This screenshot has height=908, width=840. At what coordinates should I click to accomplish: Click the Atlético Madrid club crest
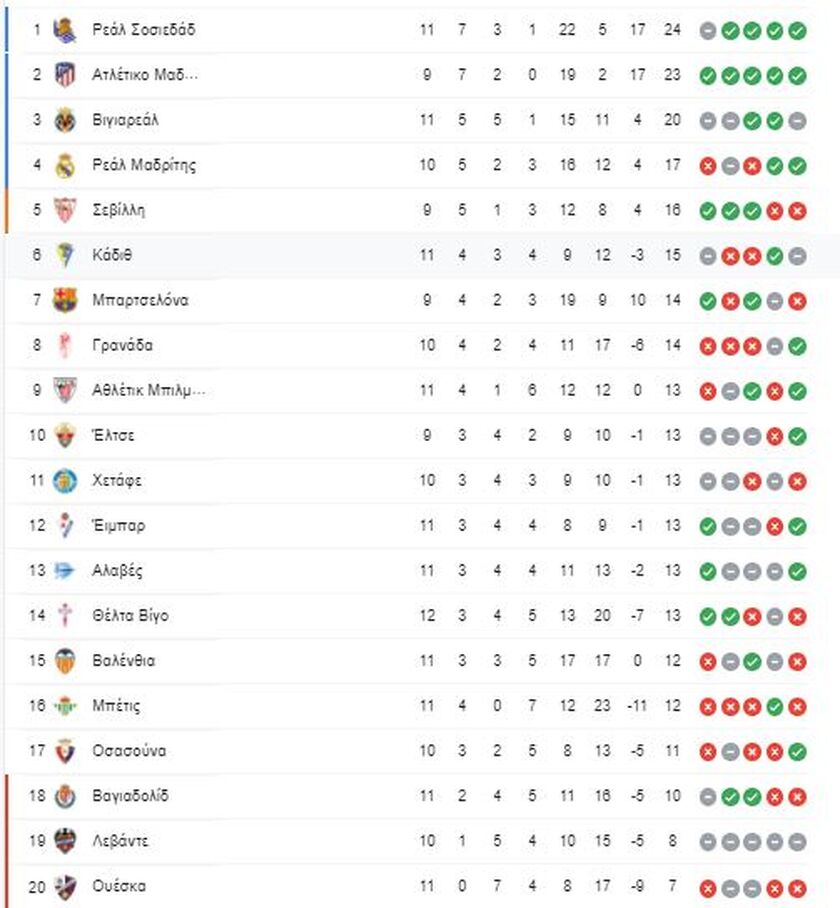click(x=65, y=75)
